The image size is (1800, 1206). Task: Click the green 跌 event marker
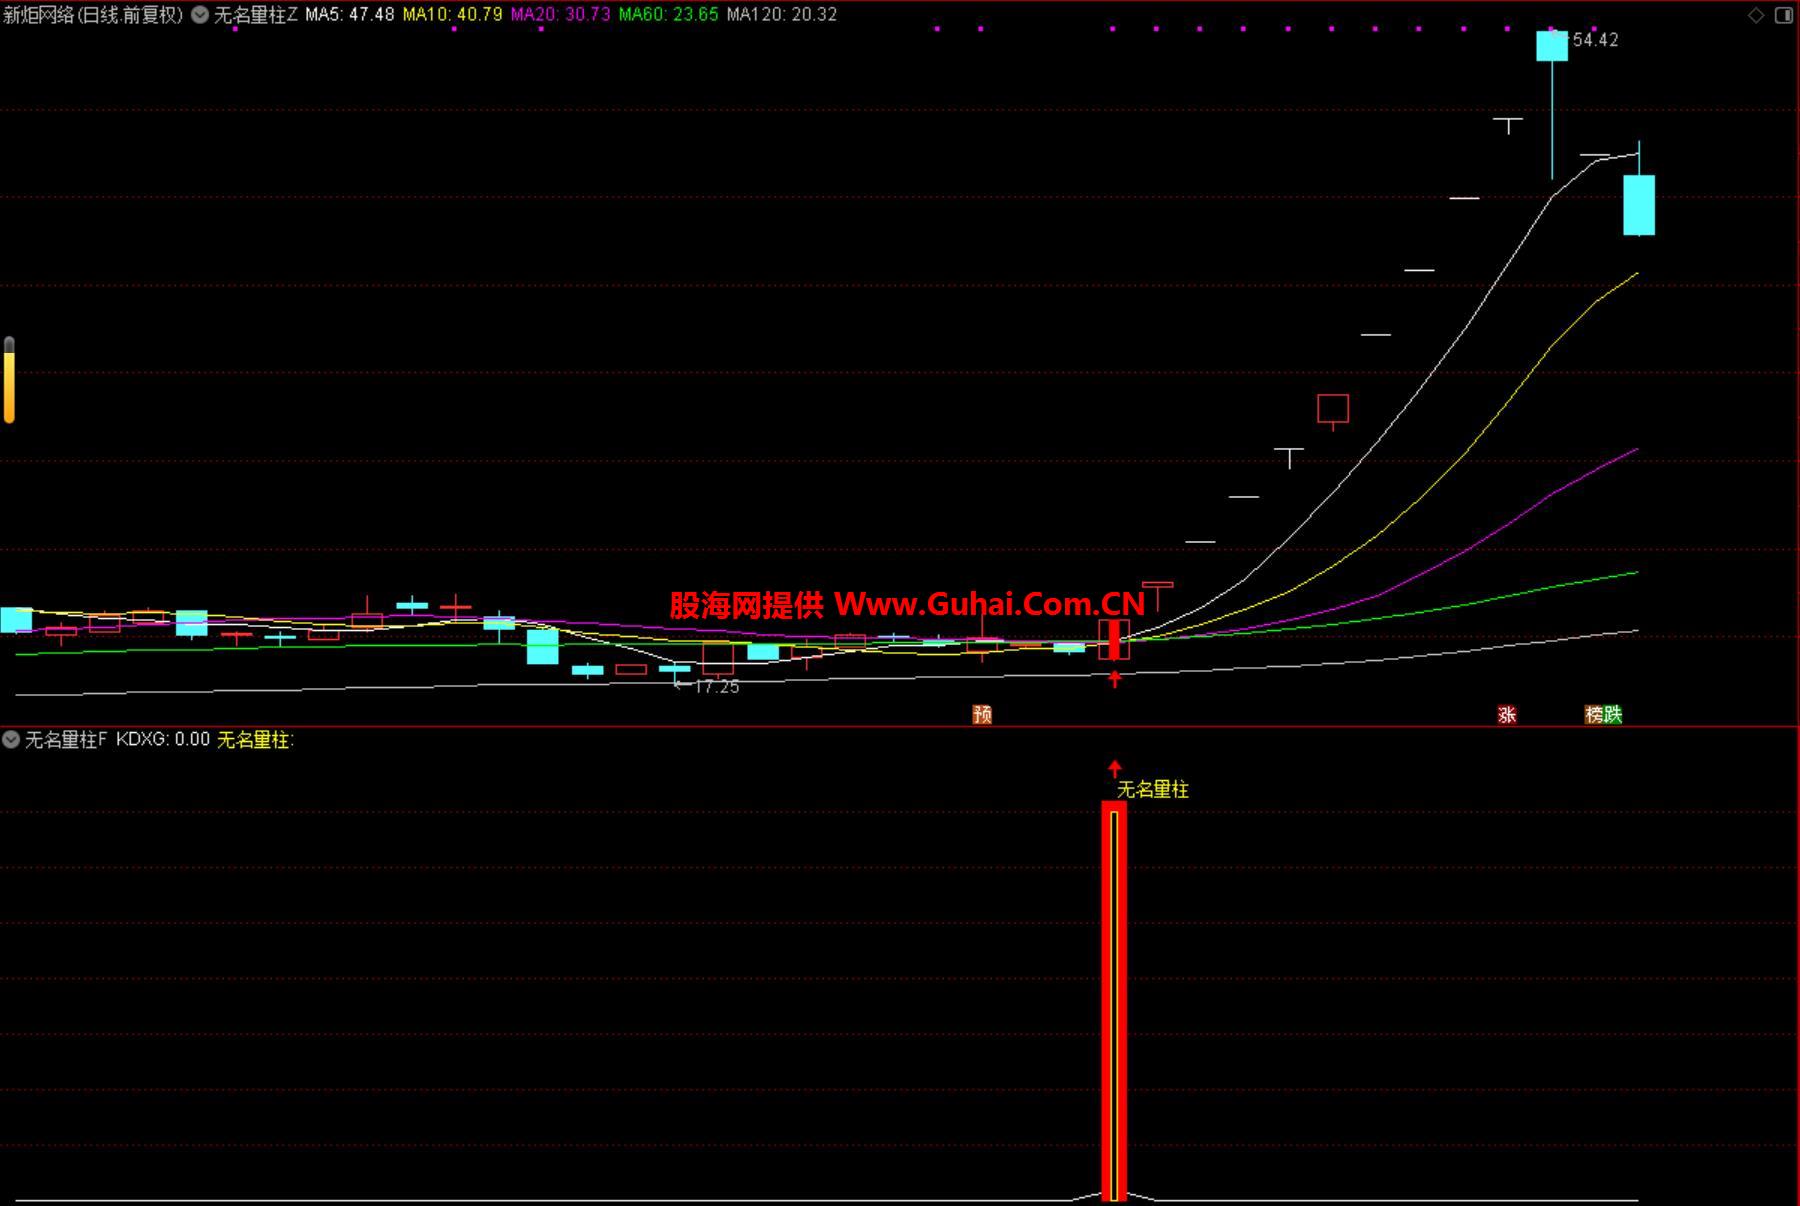tap(1612, 714)
